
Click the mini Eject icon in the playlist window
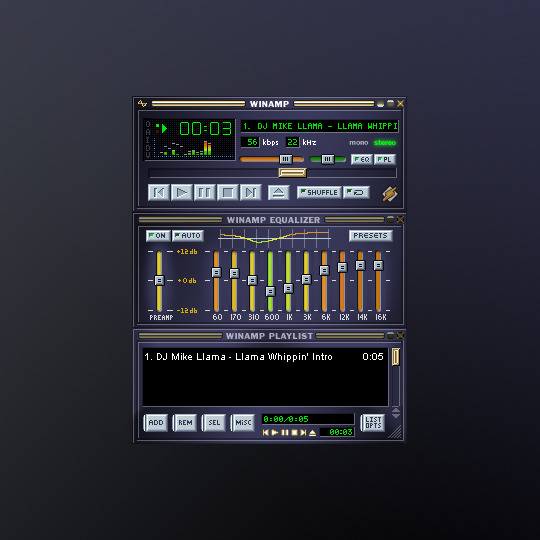click(x=312, y=432)
